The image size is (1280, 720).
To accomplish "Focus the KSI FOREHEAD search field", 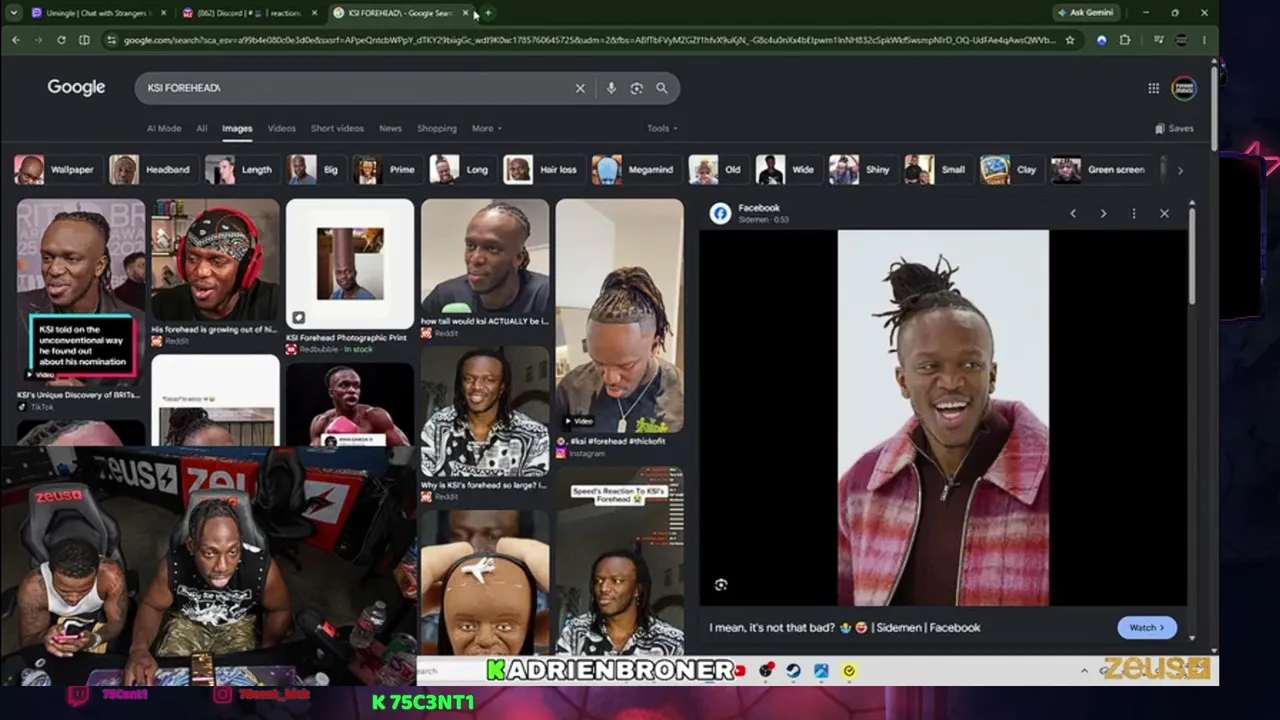I will click(355, 88).
